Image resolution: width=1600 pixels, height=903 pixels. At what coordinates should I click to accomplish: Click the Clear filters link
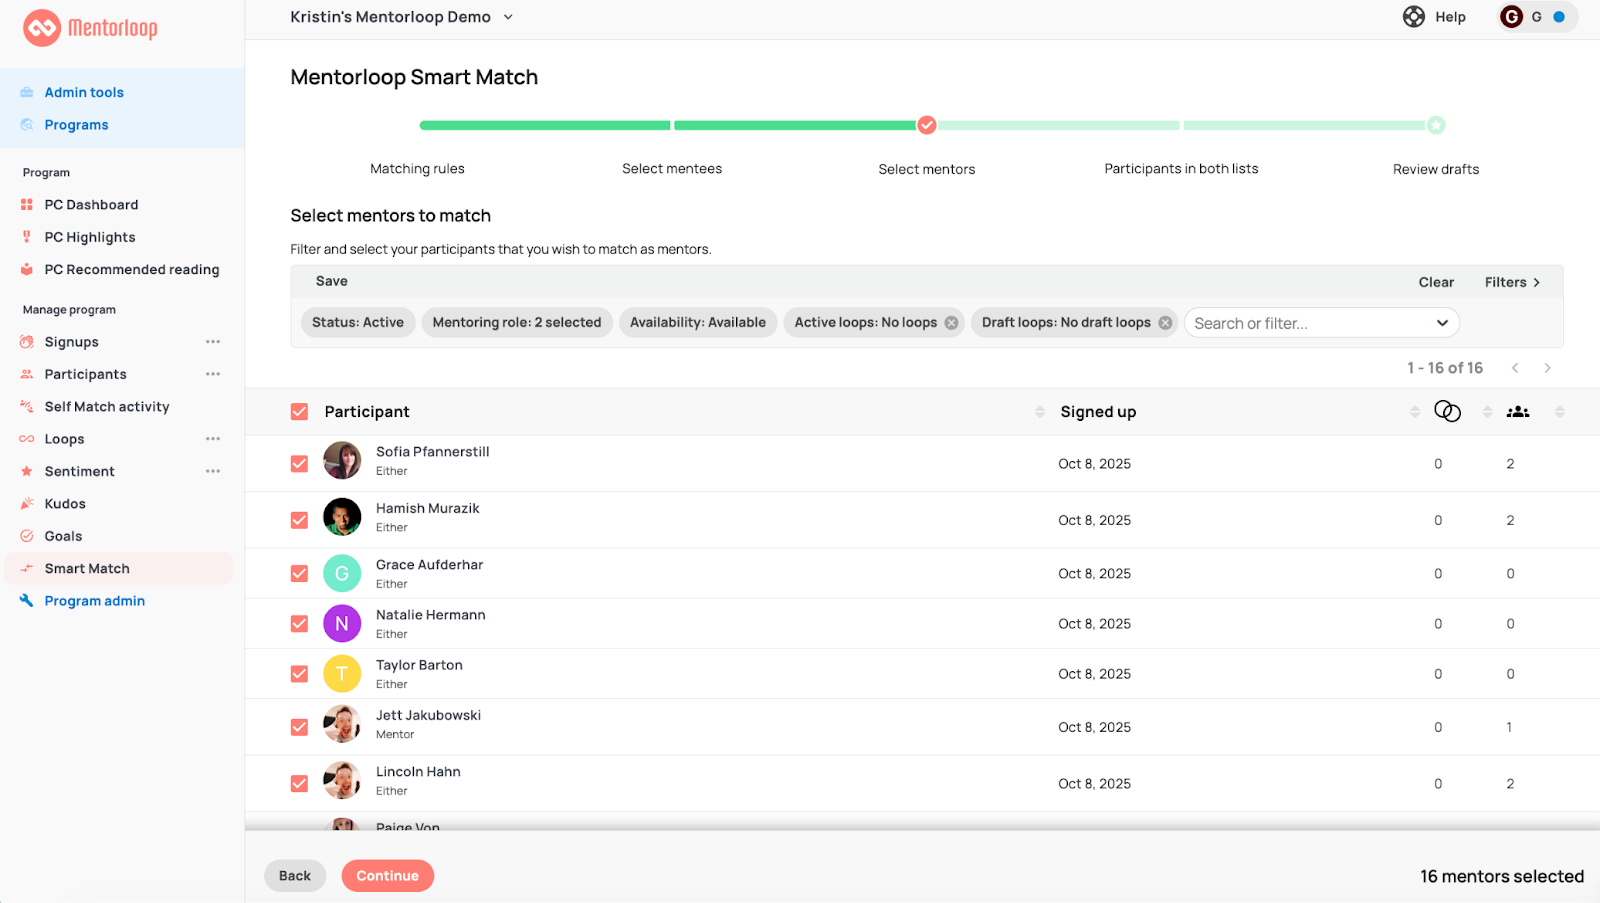1435,283
